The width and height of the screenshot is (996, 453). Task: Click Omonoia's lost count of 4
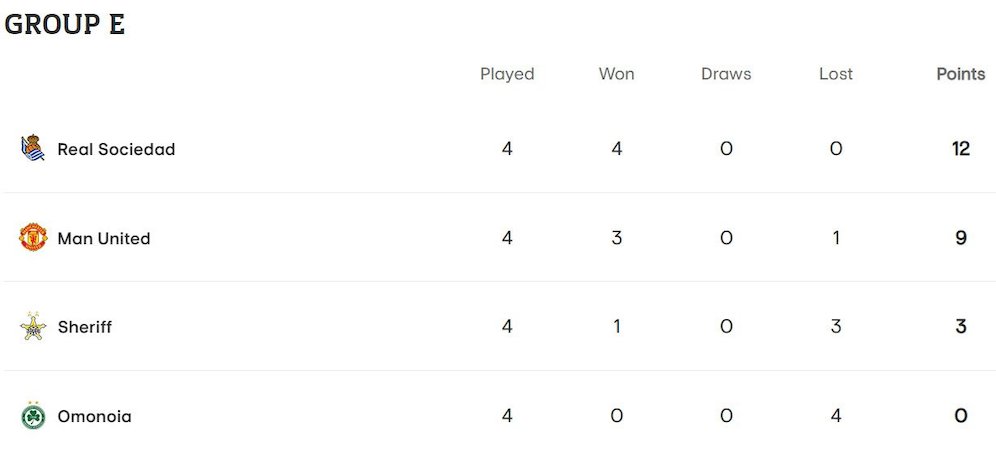coord(836,416)
